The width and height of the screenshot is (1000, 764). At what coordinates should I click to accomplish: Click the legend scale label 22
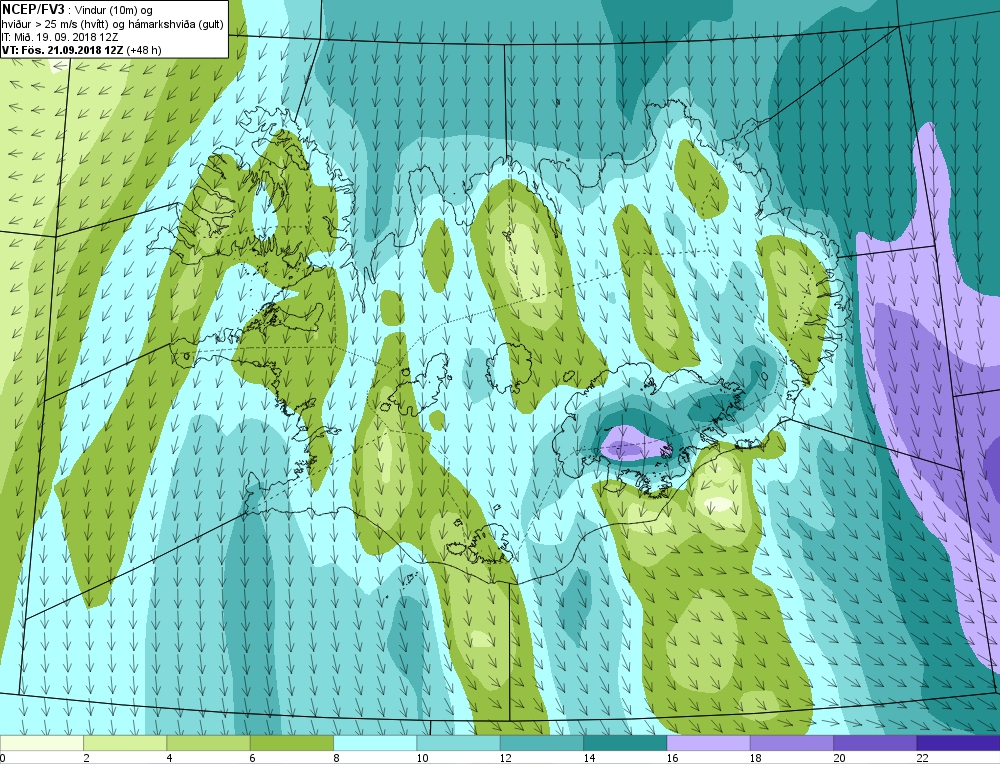pyautogui.click(x=922, y=758)
